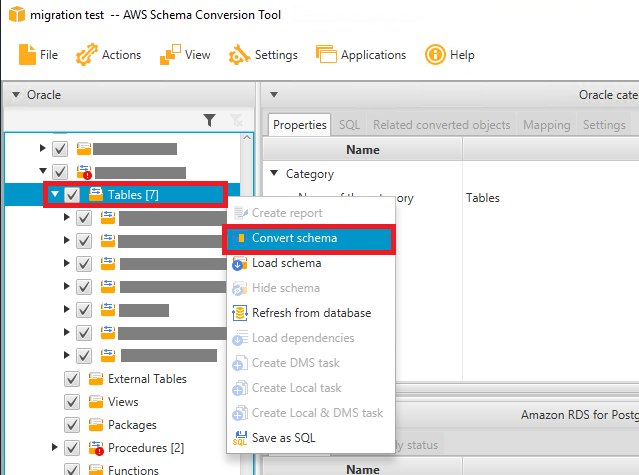
Task: Click the Procedures [2] error icon
Action: click(x=97, y=448)
